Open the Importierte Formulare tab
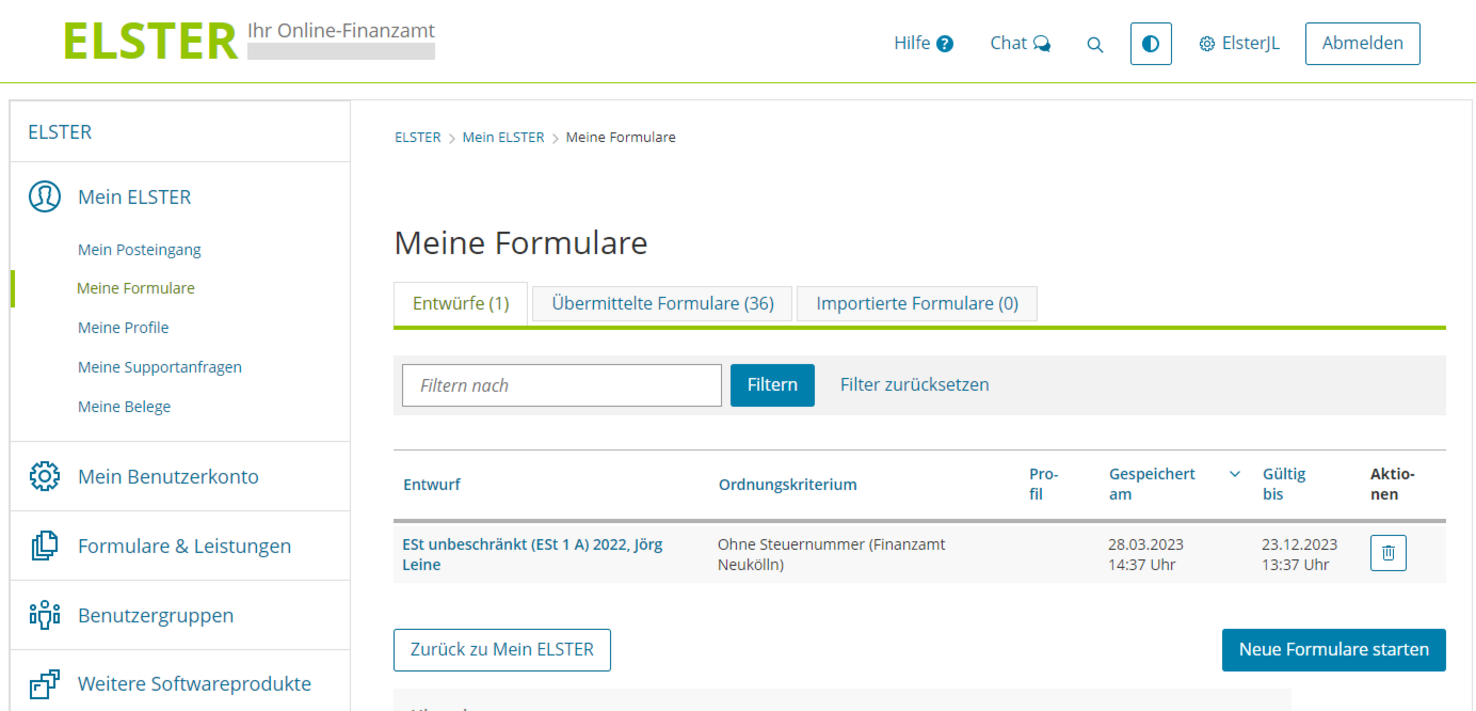Screen dimensions: 1476x711 coord(916,303)
